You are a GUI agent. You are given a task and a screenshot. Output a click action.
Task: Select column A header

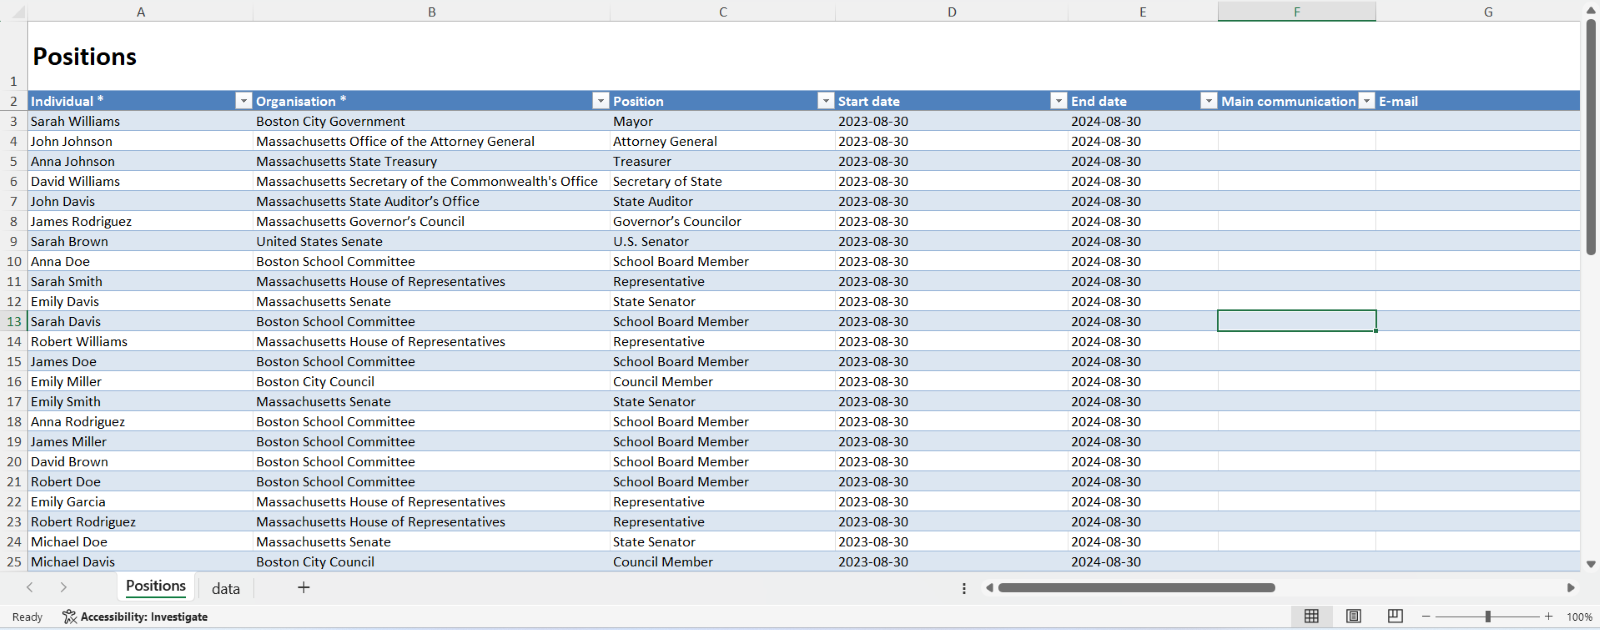pos(141,12)
